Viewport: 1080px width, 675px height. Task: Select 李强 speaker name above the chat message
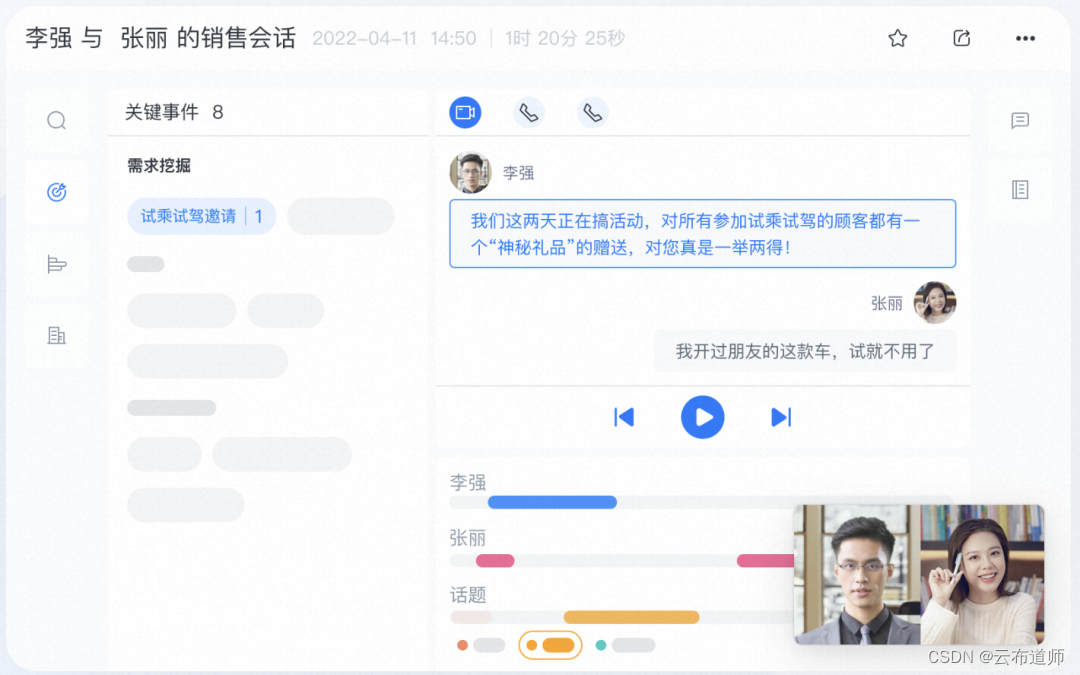[x=519, y=172]
